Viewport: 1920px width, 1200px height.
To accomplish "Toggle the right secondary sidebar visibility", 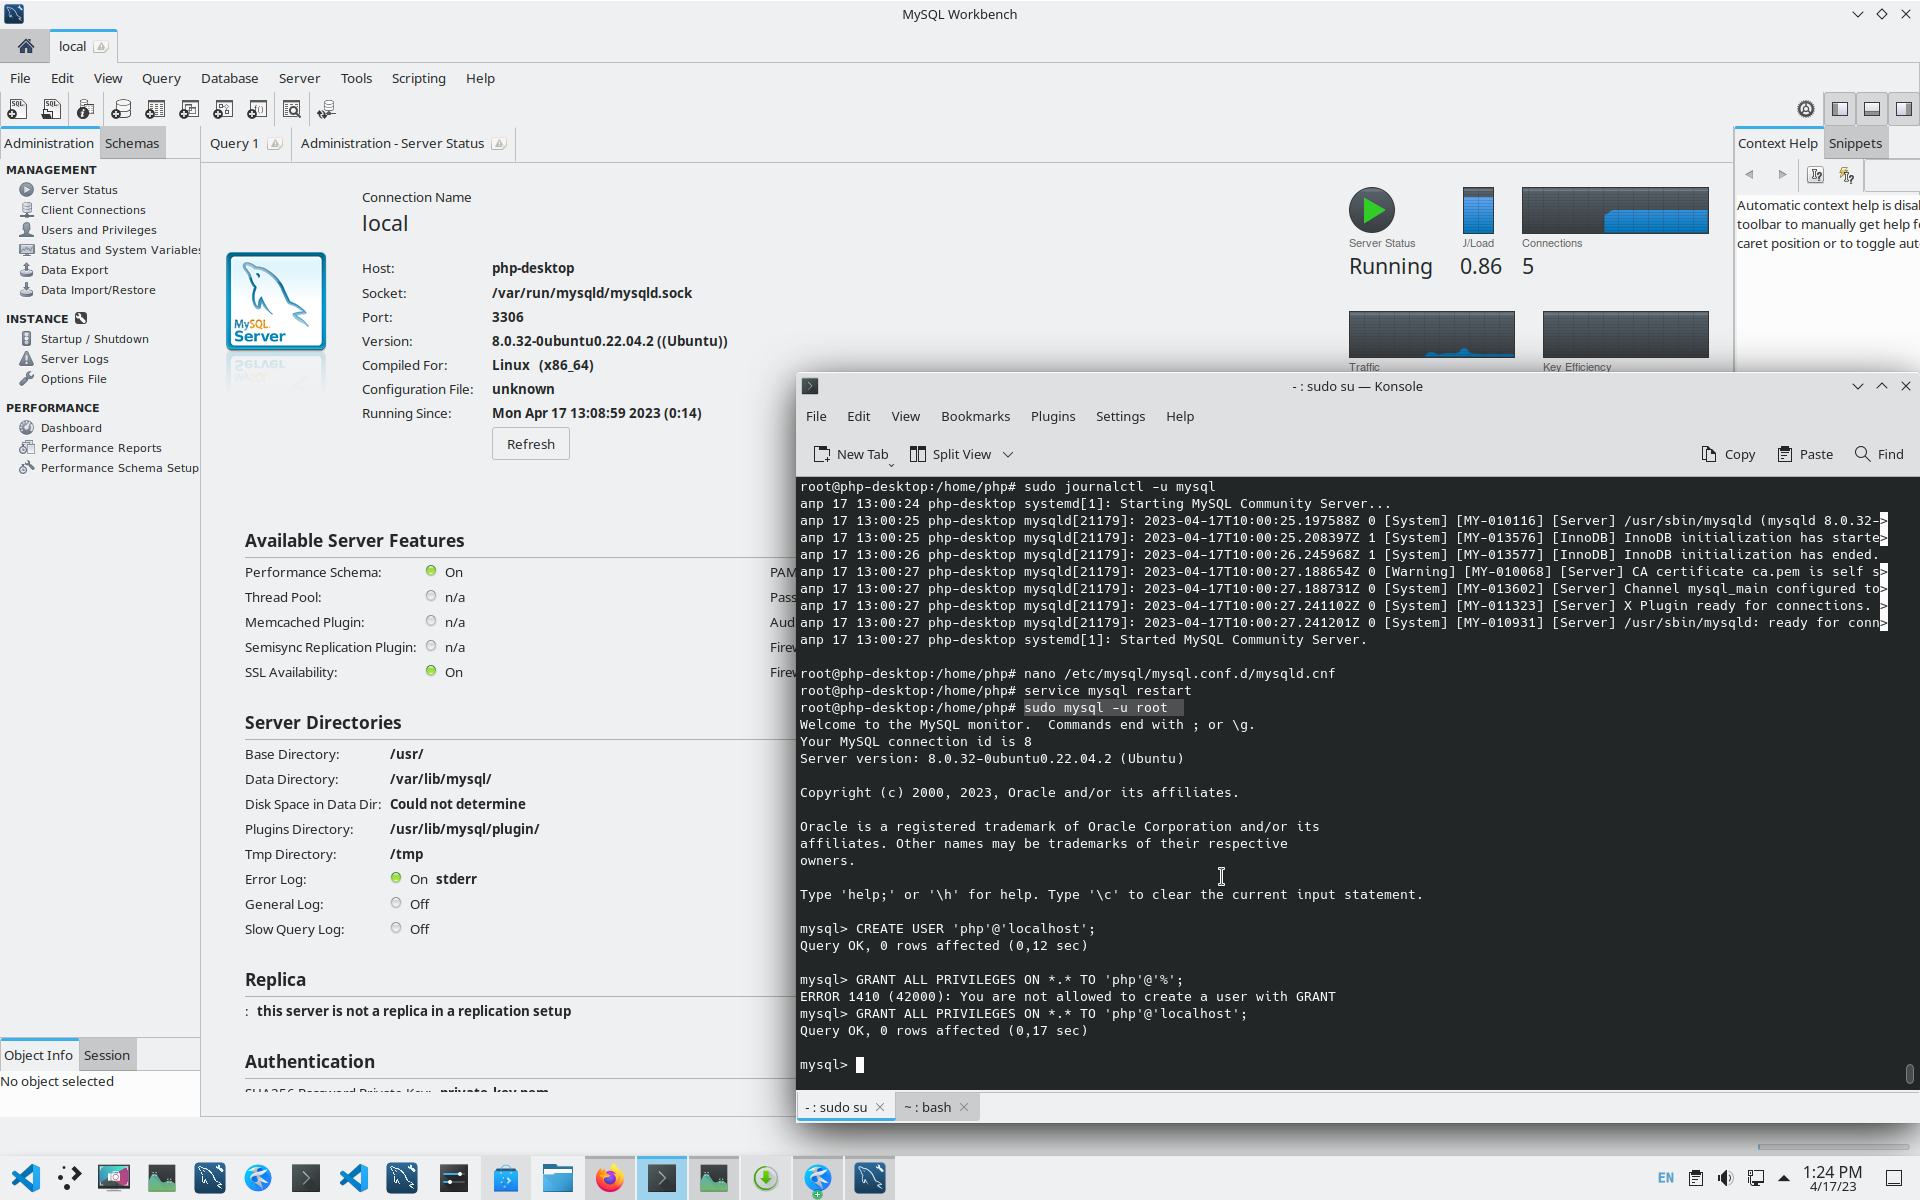I will (x=1903, y=109).
